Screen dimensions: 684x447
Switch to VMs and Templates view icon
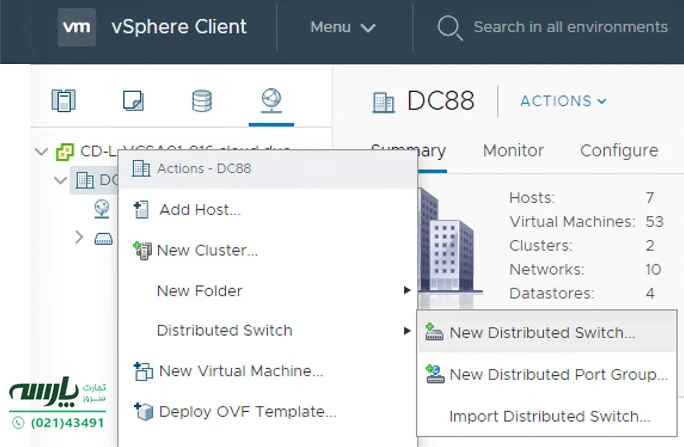pyautogui.click(x=133, y=100)
